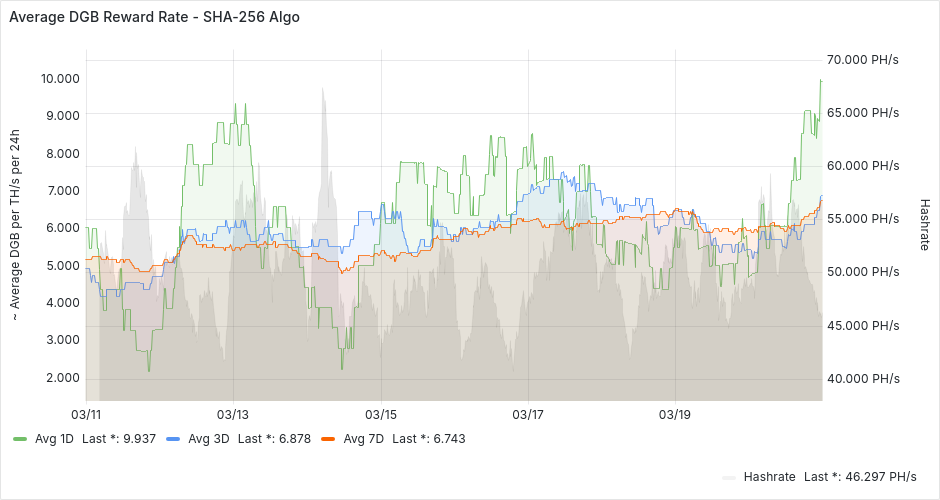This screenshot has height=500, width=940.
Task: Click the green Avg 1D color swatch
Action: (20, 439)
